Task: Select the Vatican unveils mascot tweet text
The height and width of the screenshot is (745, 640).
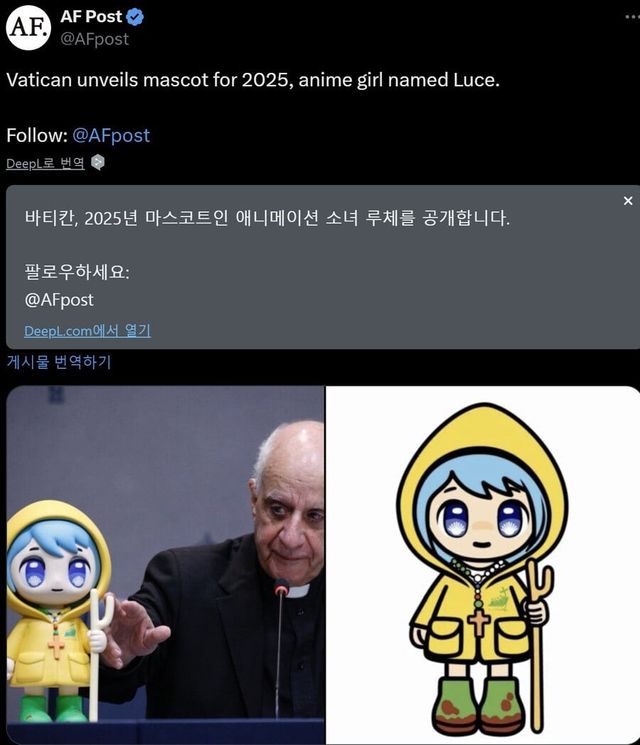Action: pos(253,80)
